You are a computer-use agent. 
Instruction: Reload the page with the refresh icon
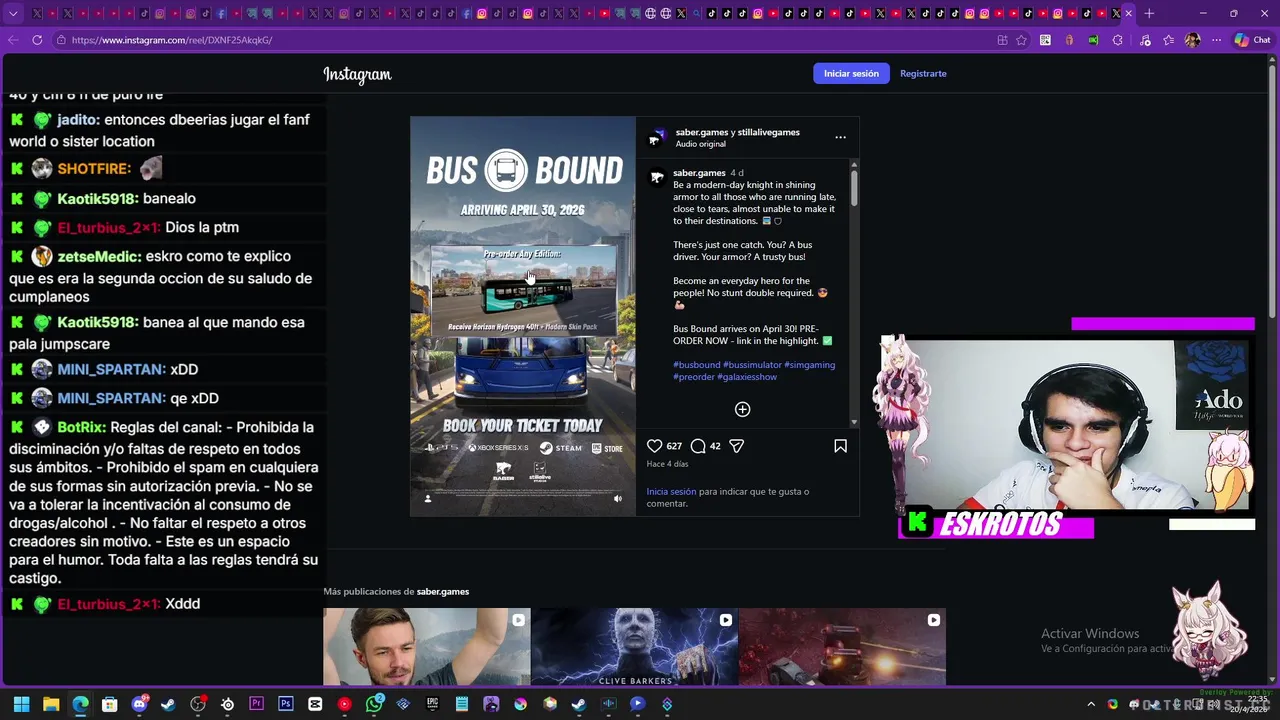(37, 40)
